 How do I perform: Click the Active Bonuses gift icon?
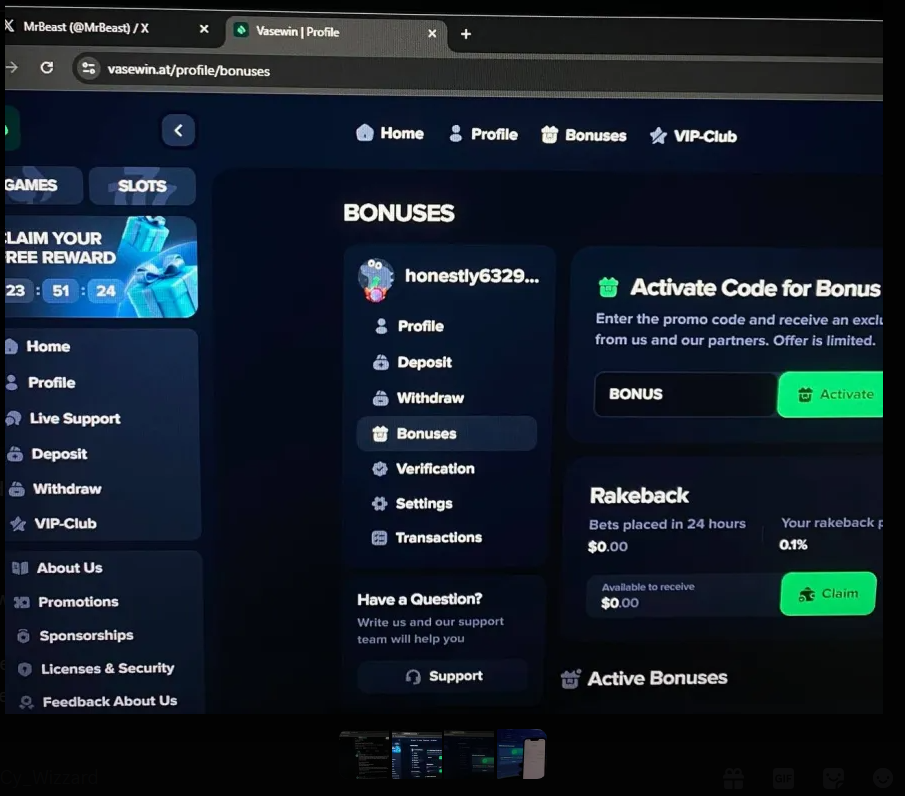570,679
